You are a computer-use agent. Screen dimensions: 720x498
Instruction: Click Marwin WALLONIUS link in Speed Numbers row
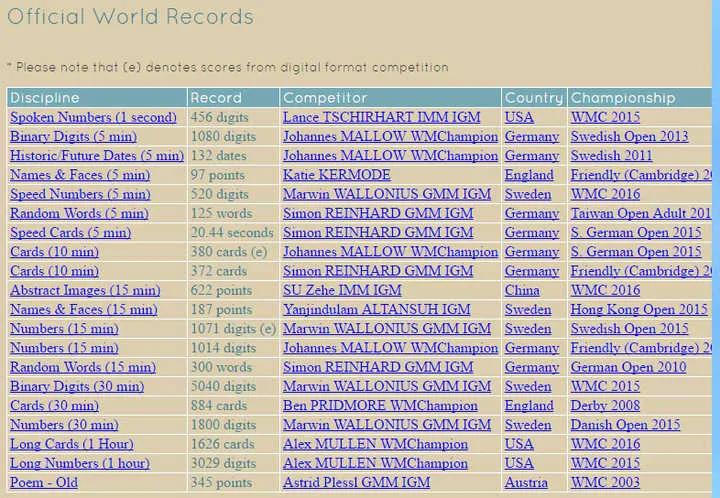[x=387, y=195]
